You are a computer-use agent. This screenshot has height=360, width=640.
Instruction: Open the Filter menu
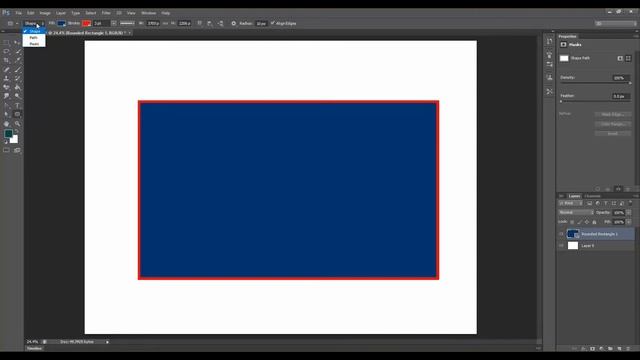(x=106, y=13)
